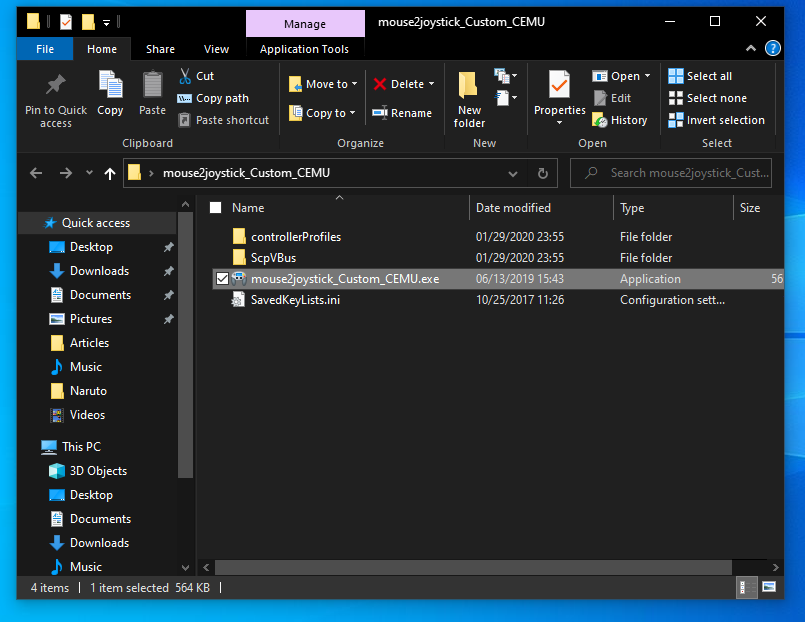This screenshot has height=622, width=805.
Task: Click Select none
Action: (707, 98)
